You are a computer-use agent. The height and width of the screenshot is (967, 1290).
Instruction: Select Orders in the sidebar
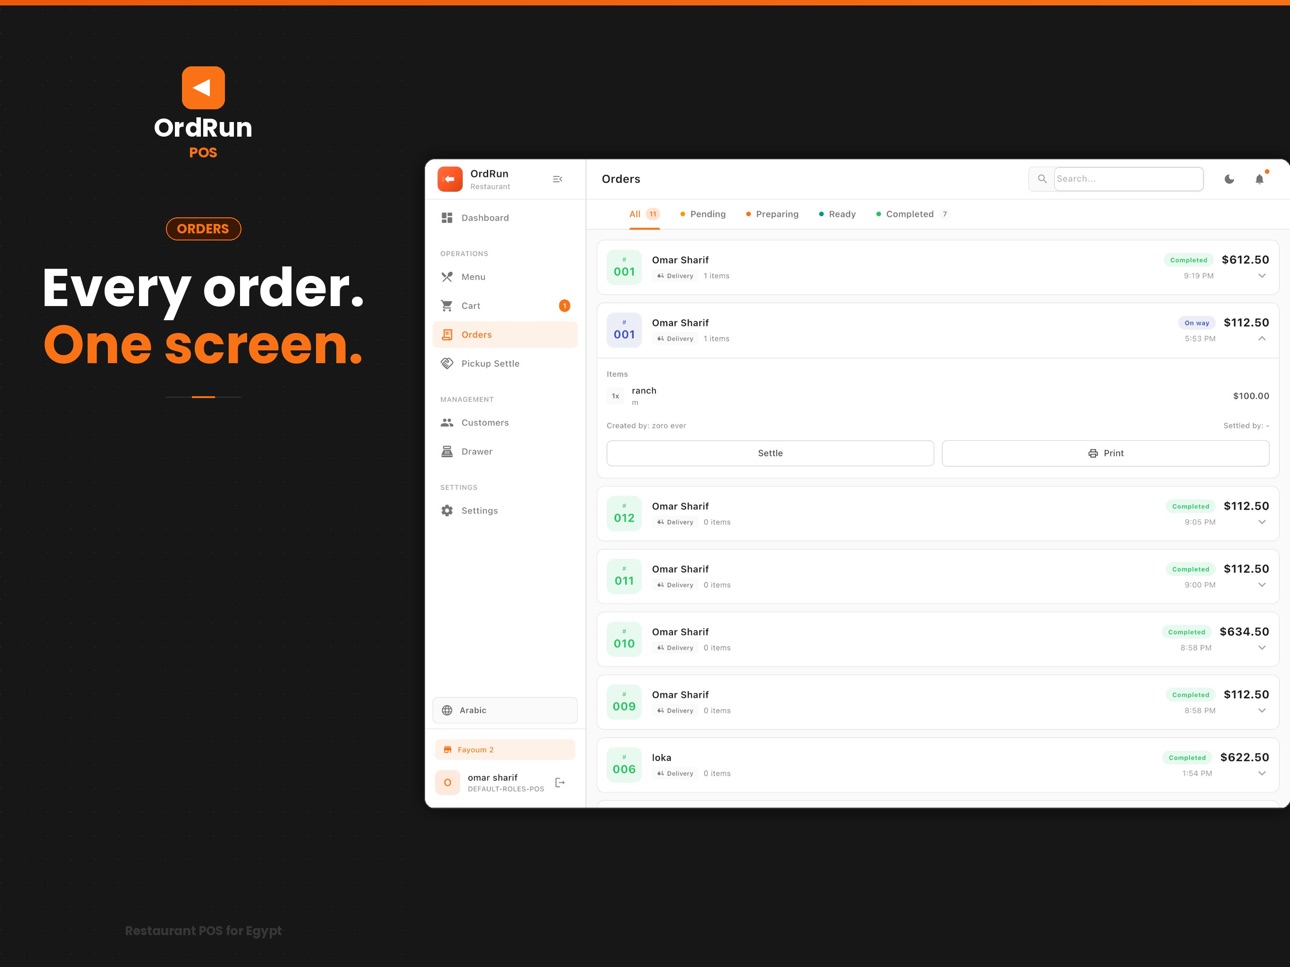click(x=505, y=335)
